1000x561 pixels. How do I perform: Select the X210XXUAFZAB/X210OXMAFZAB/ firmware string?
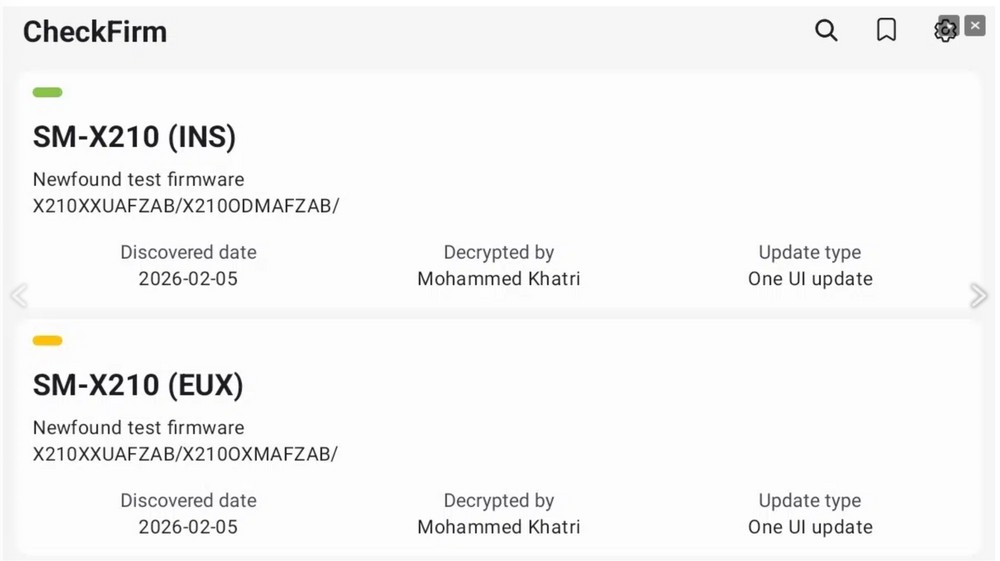(185, 454)
